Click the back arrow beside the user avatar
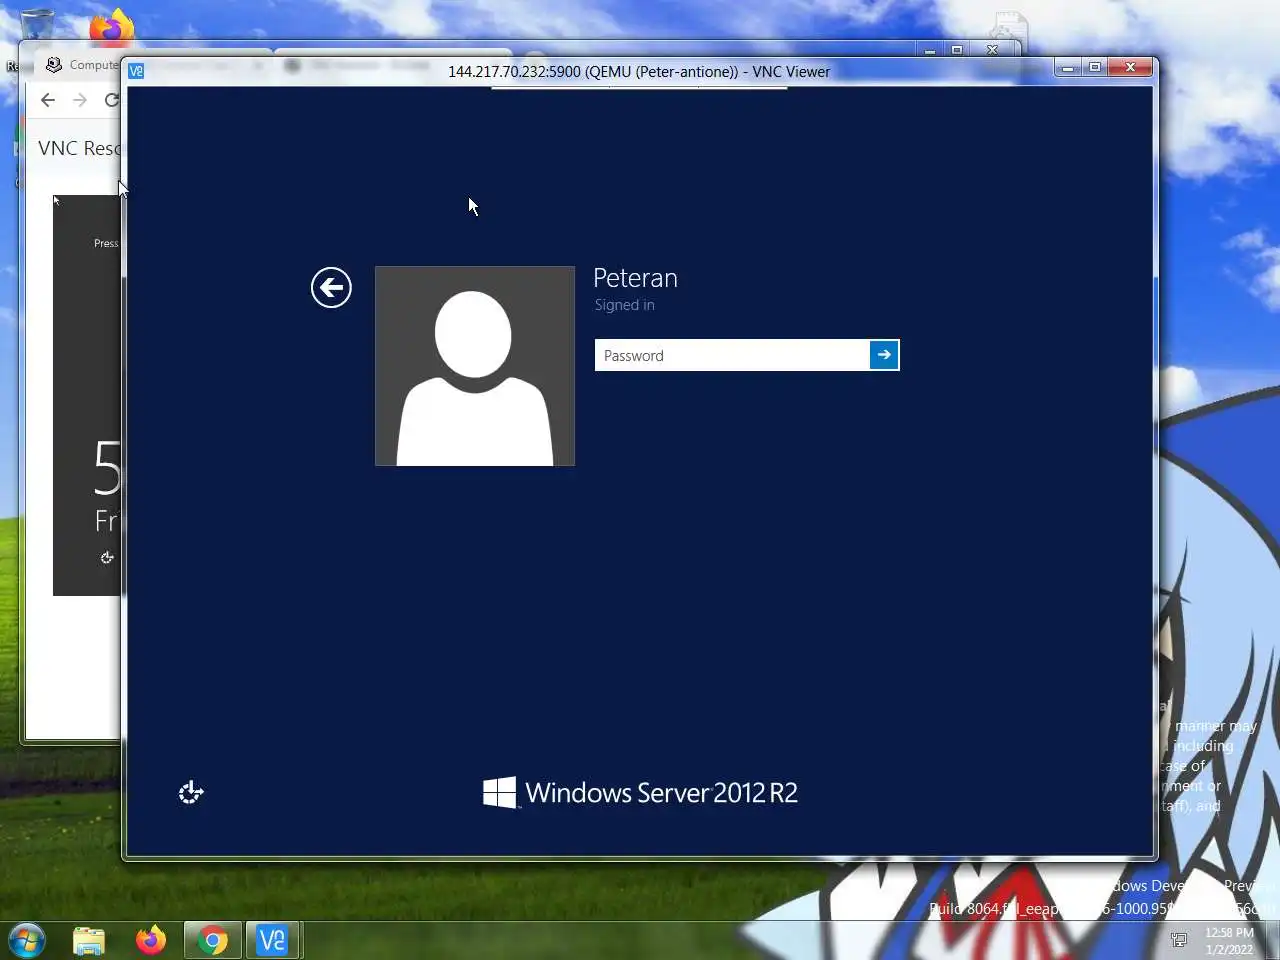Screen dimensions: 1280x960 [331, 288]
